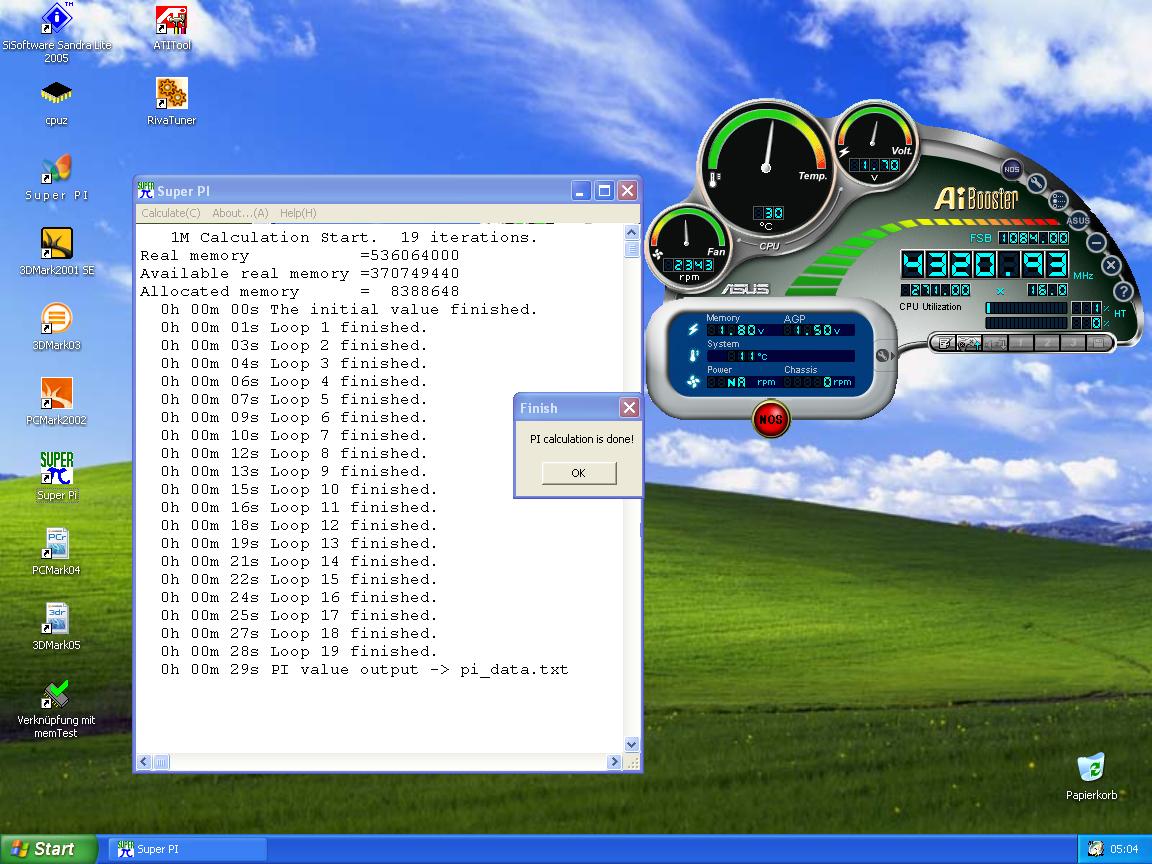Open the Help(H) menu in Super PI
The image size is (1152, 864).
pyautogui.click(x=298, y=213)
